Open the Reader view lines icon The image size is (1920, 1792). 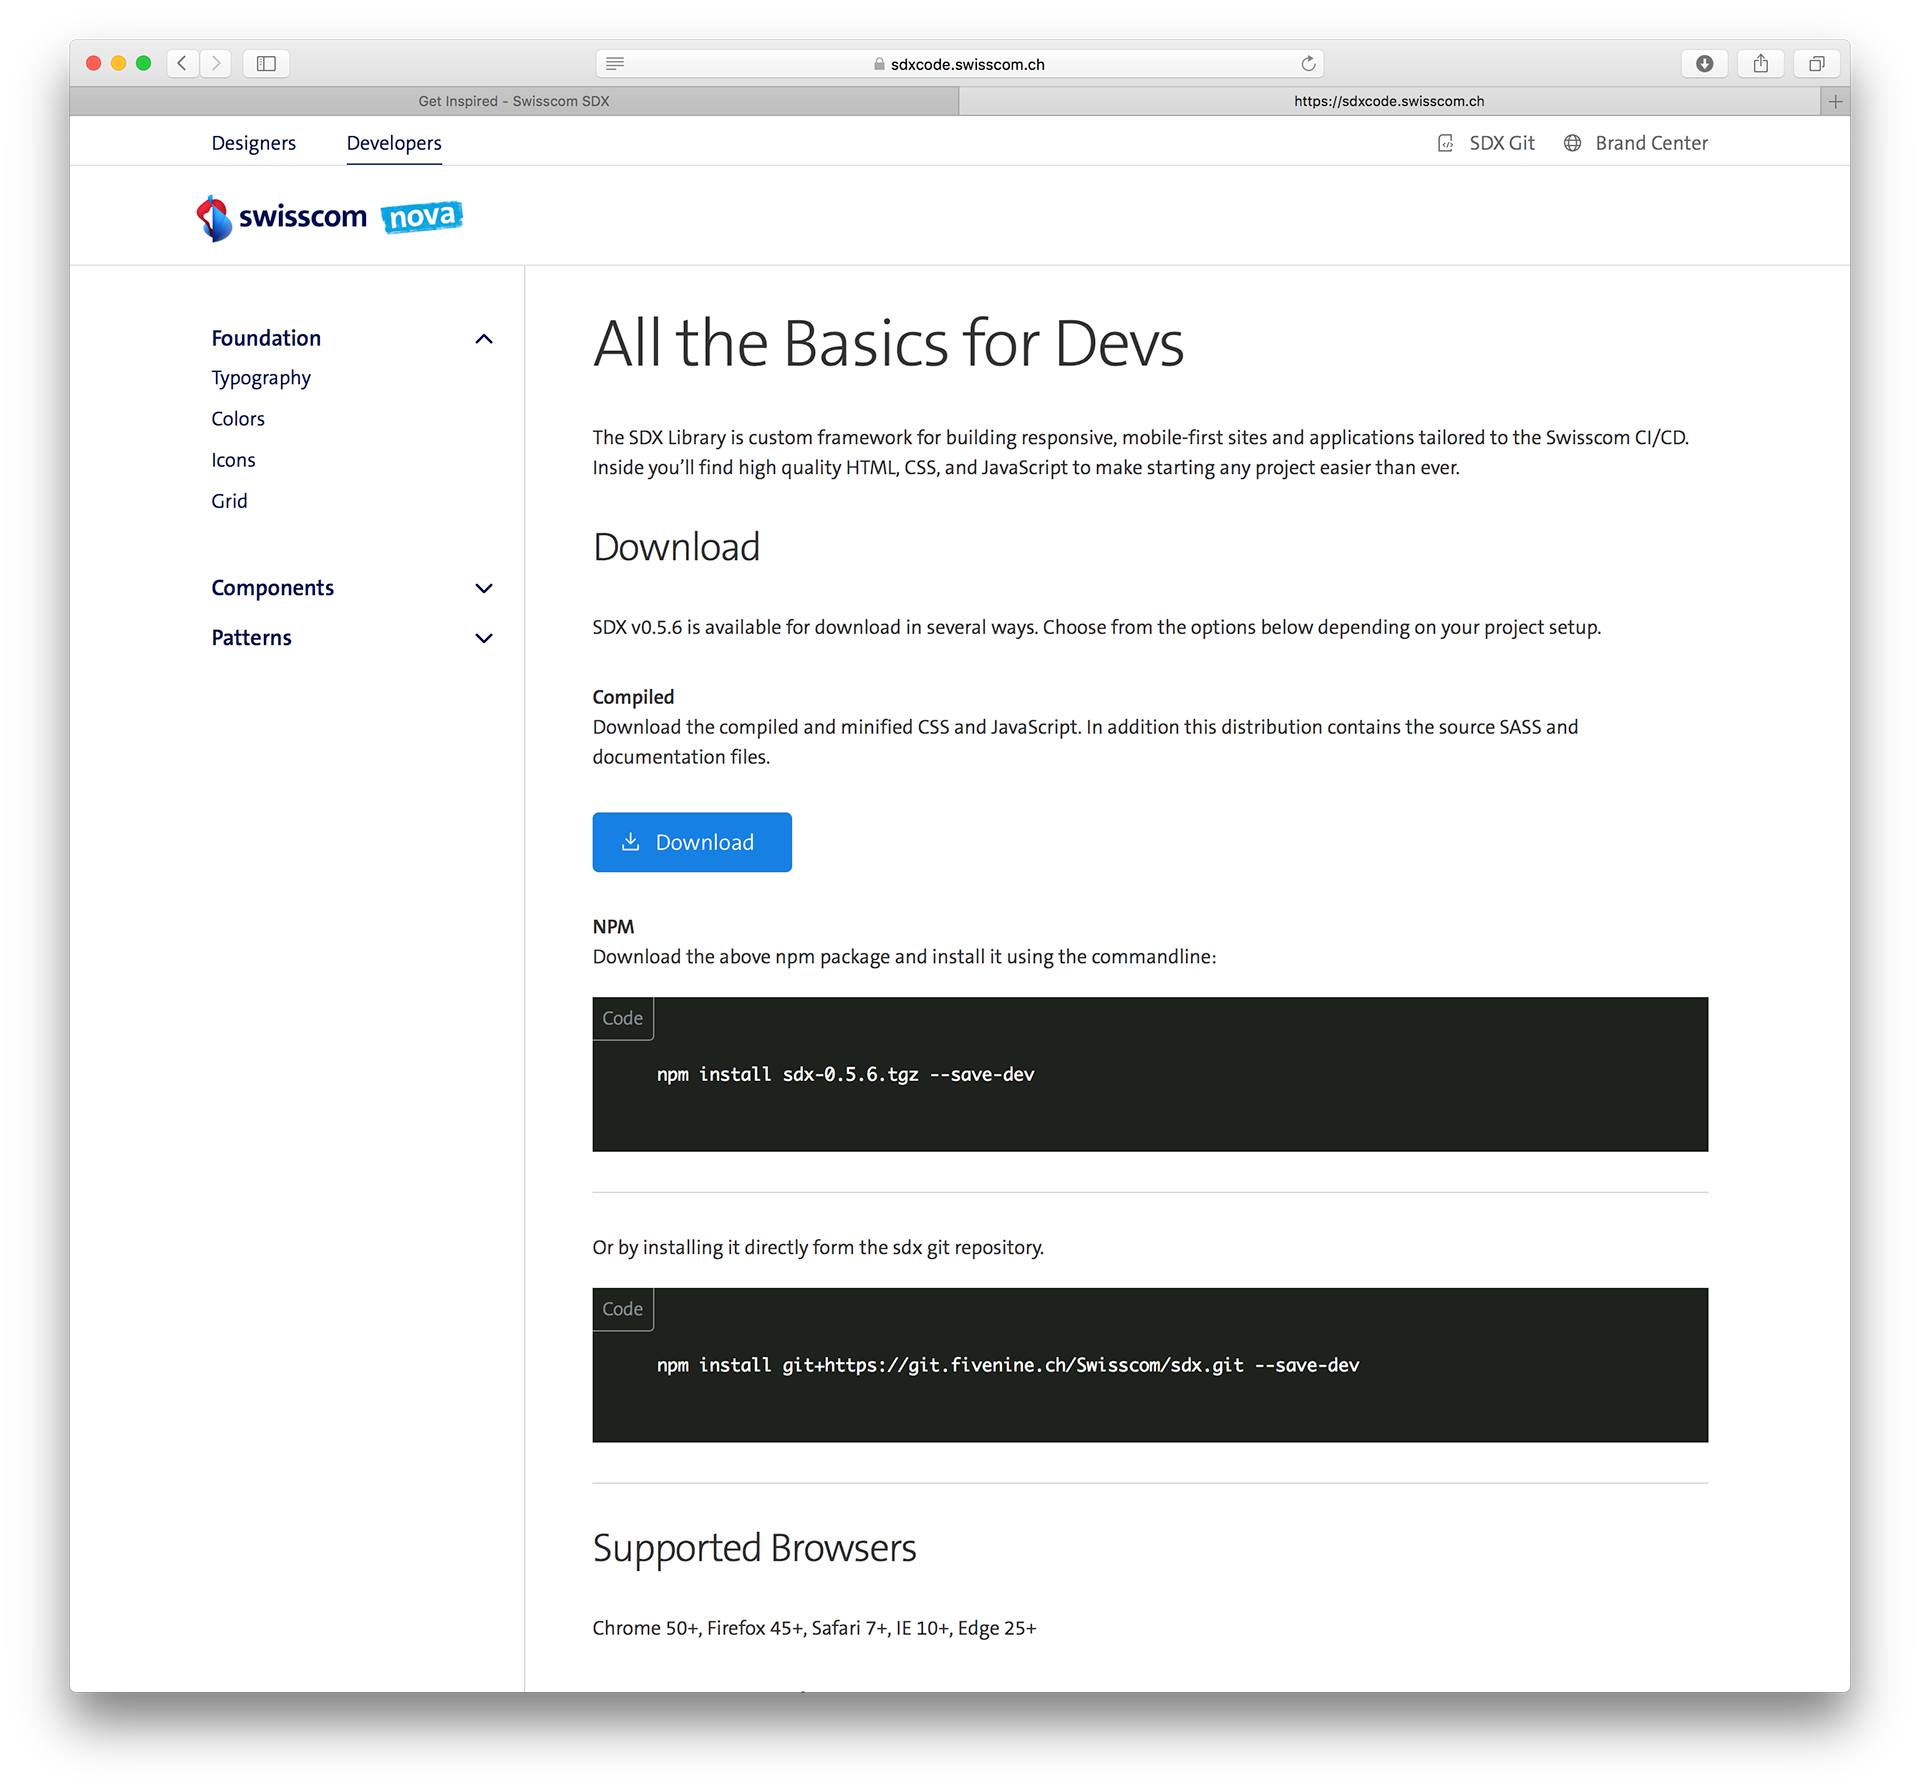(615, 63)
